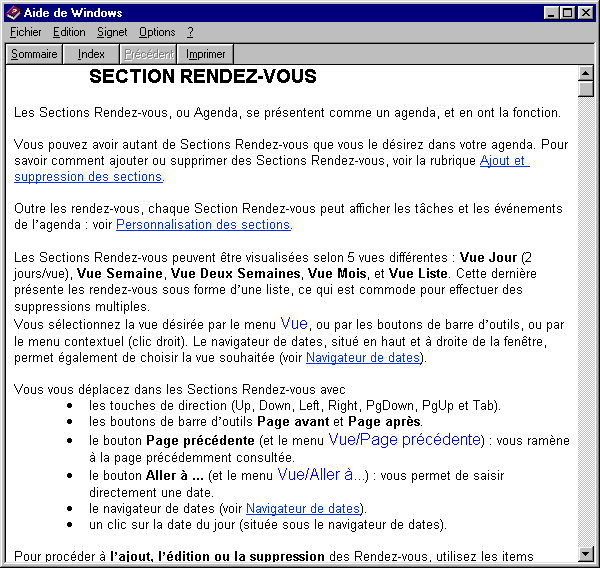Click the bold 'Vue Mois' text
600x568 pixels.
pos(337,273)
